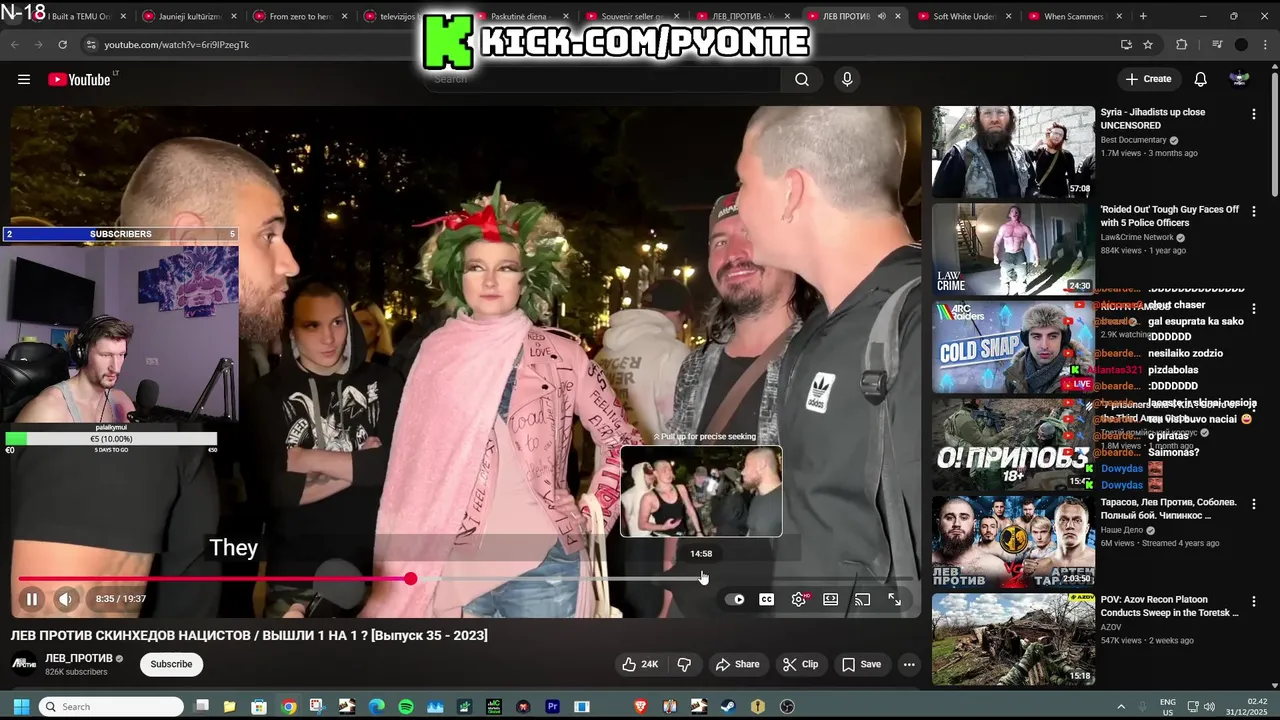The image size is (1280, 720).
Task: Open options for Azov Recon Platoon video
Action: 1253,602
